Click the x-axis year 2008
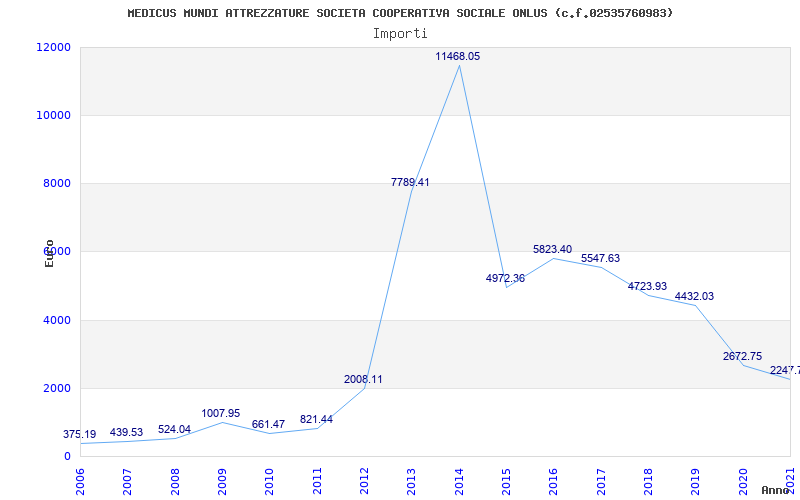The image size is (800, 500). click(x=175, y=482)
